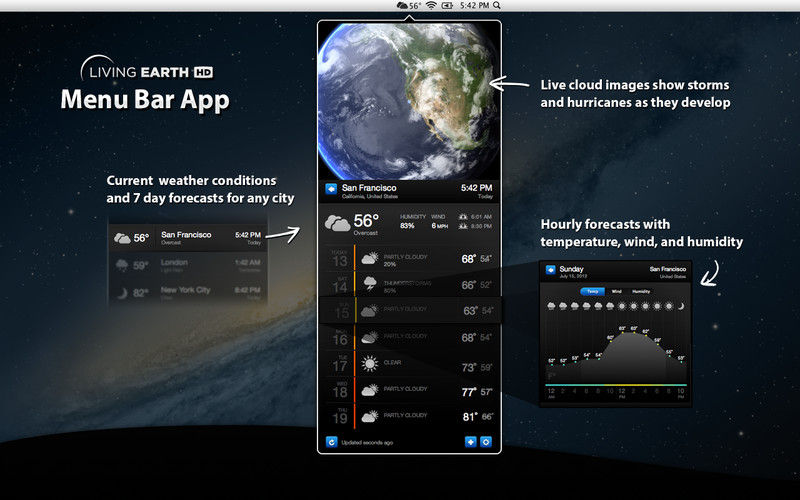Image resolution: width=800 pixels, height=500 pixels.
Task: Click the Sunday heading in hourly panel
Action: (x=571, y=269)
